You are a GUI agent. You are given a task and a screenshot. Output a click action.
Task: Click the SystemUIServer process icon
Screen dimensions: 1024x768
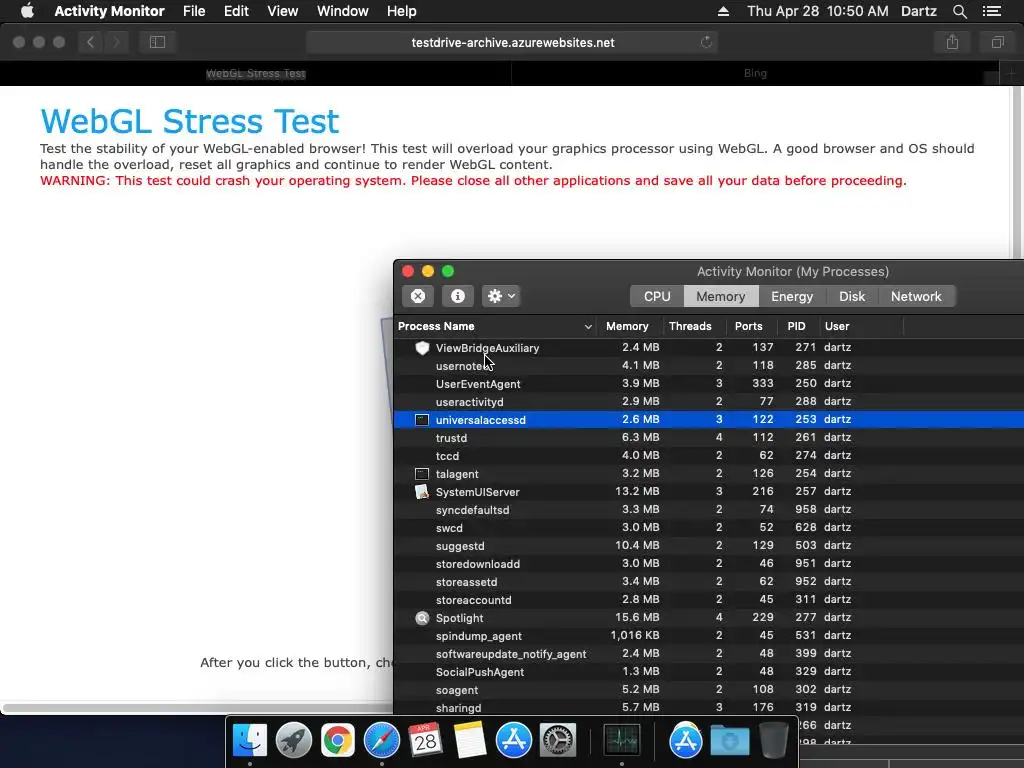coord(422,492)
